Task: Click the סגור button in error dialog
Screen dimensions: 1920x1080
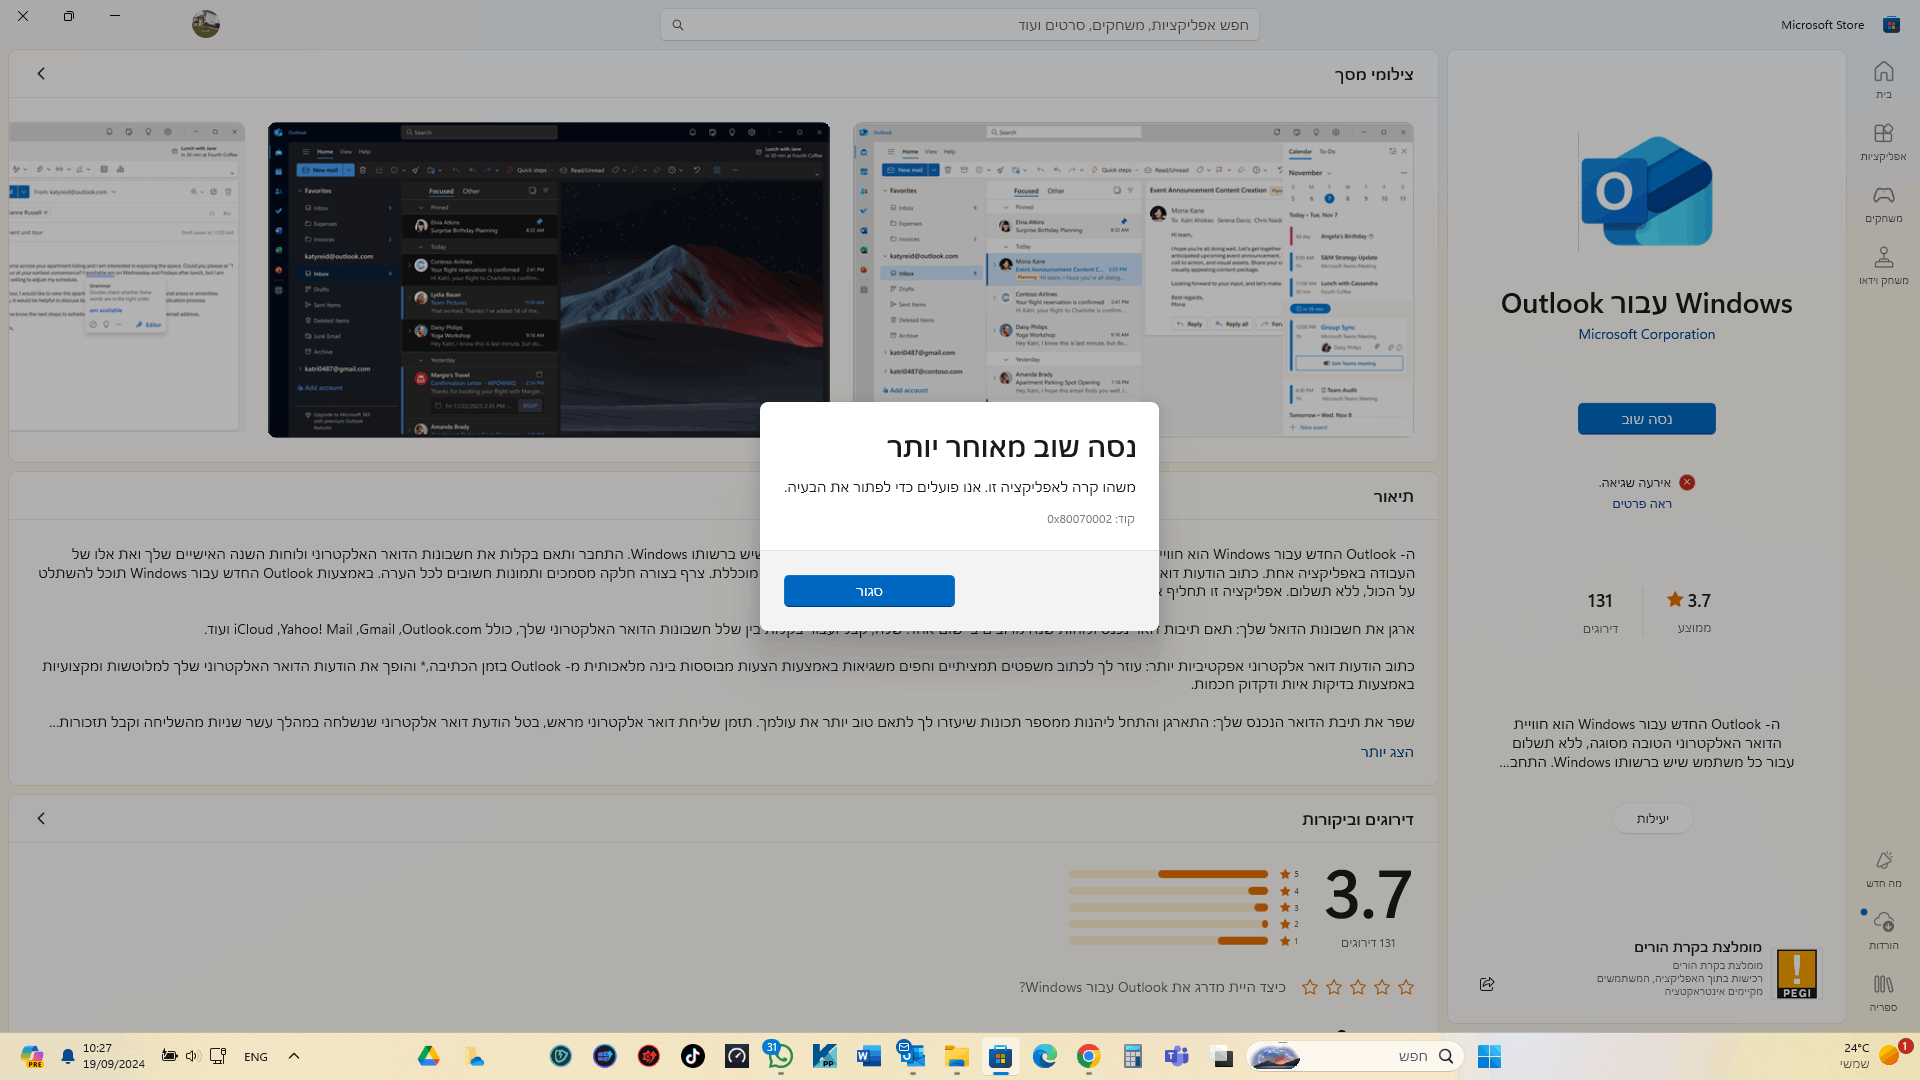Action: 868,591
